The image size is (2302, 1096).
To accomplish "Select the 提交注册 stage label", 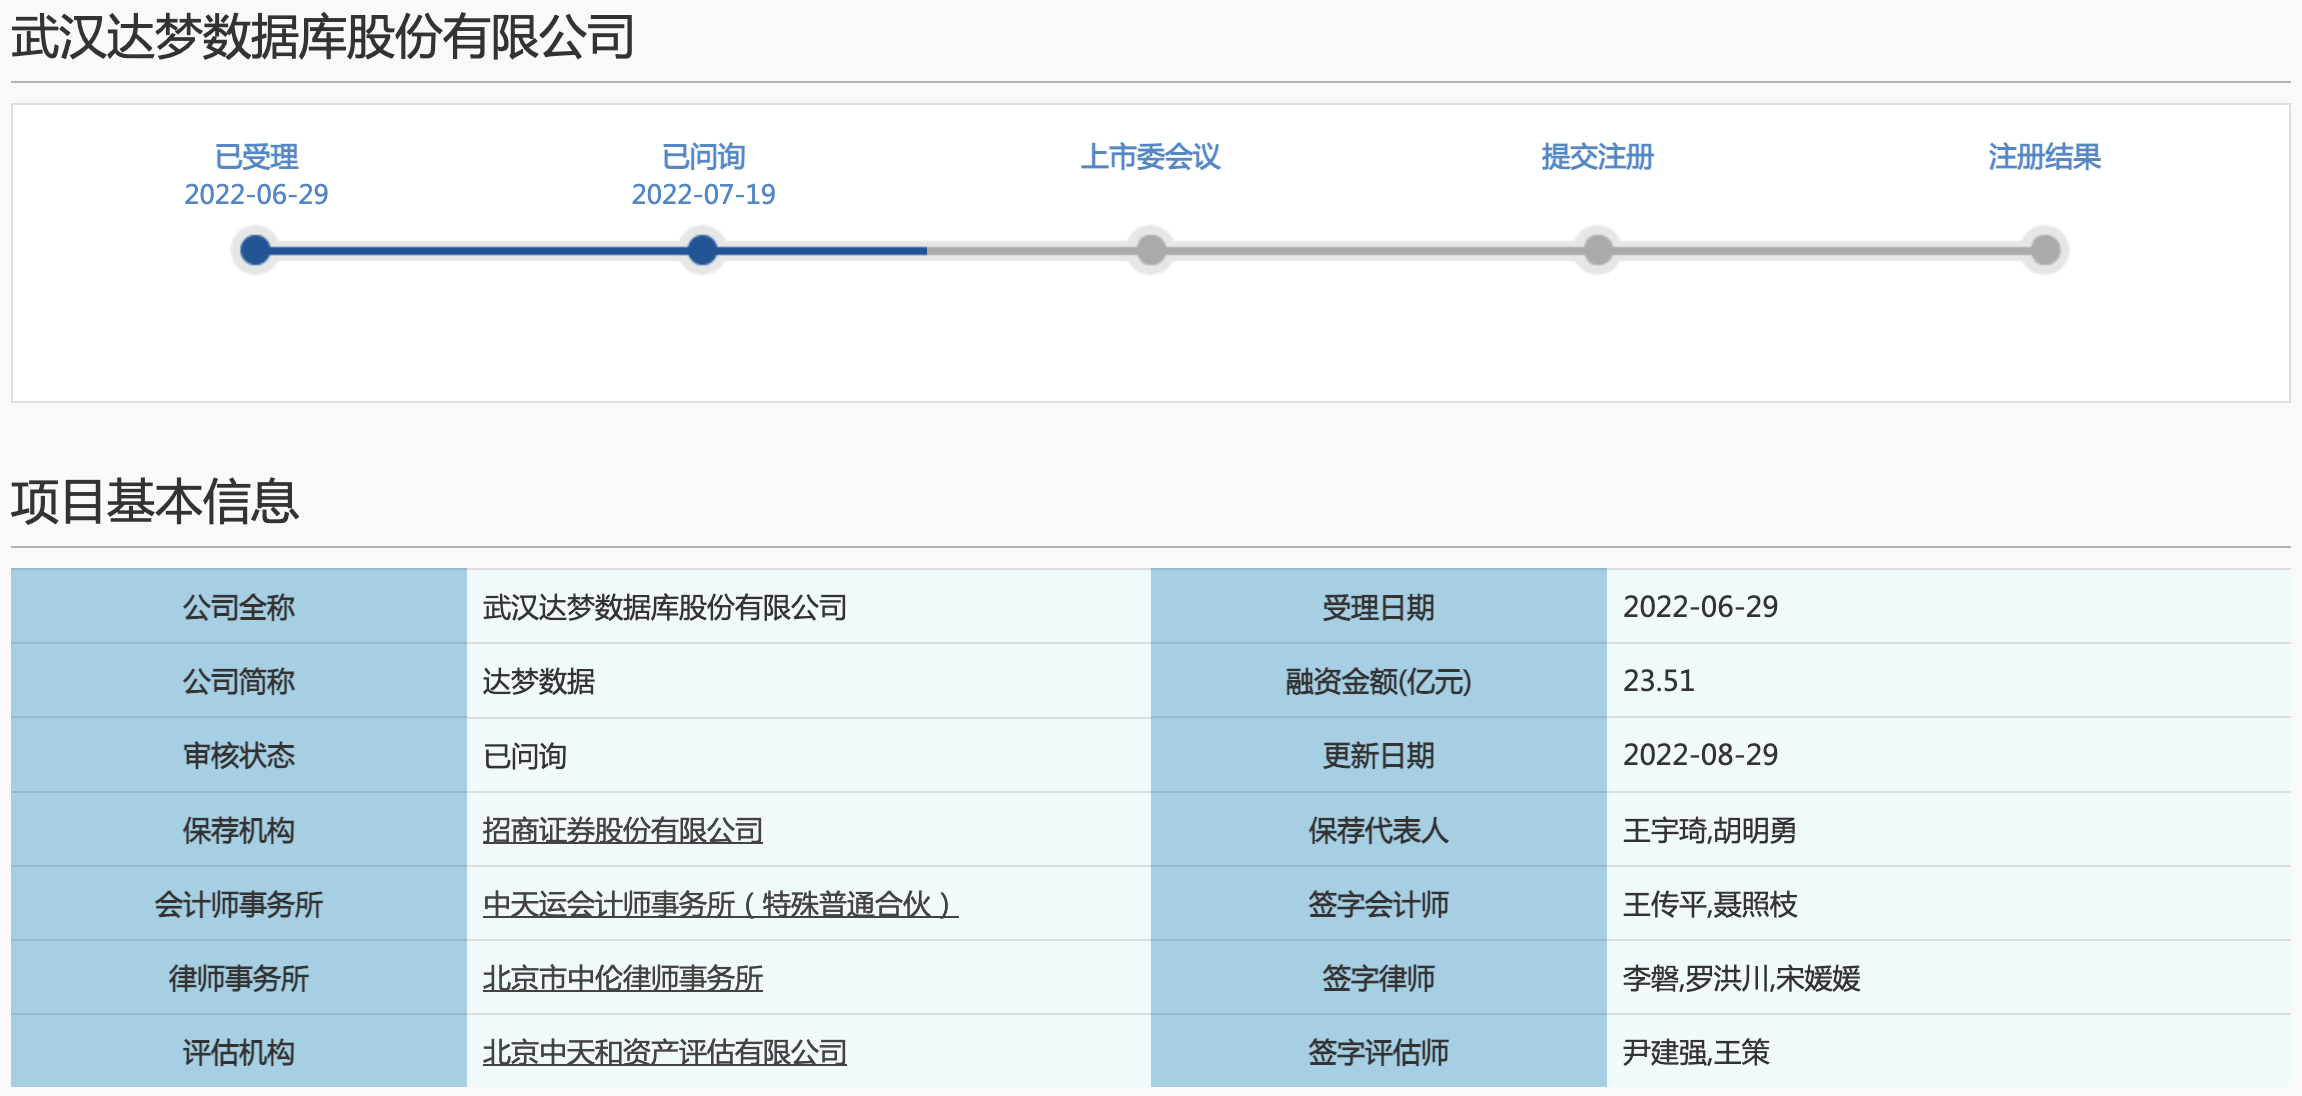I will click(x=1598, y=157).
